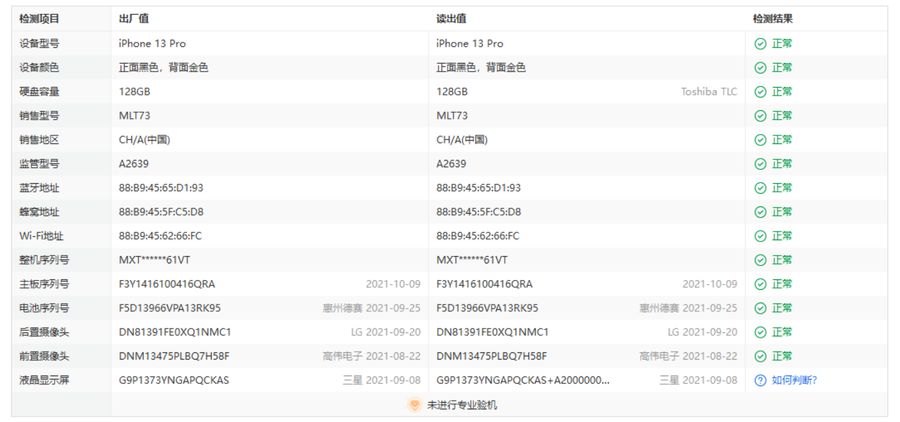Click the green check icon in 销售地区 row
Screen dimensions: 900x422
tap(761, 140)
